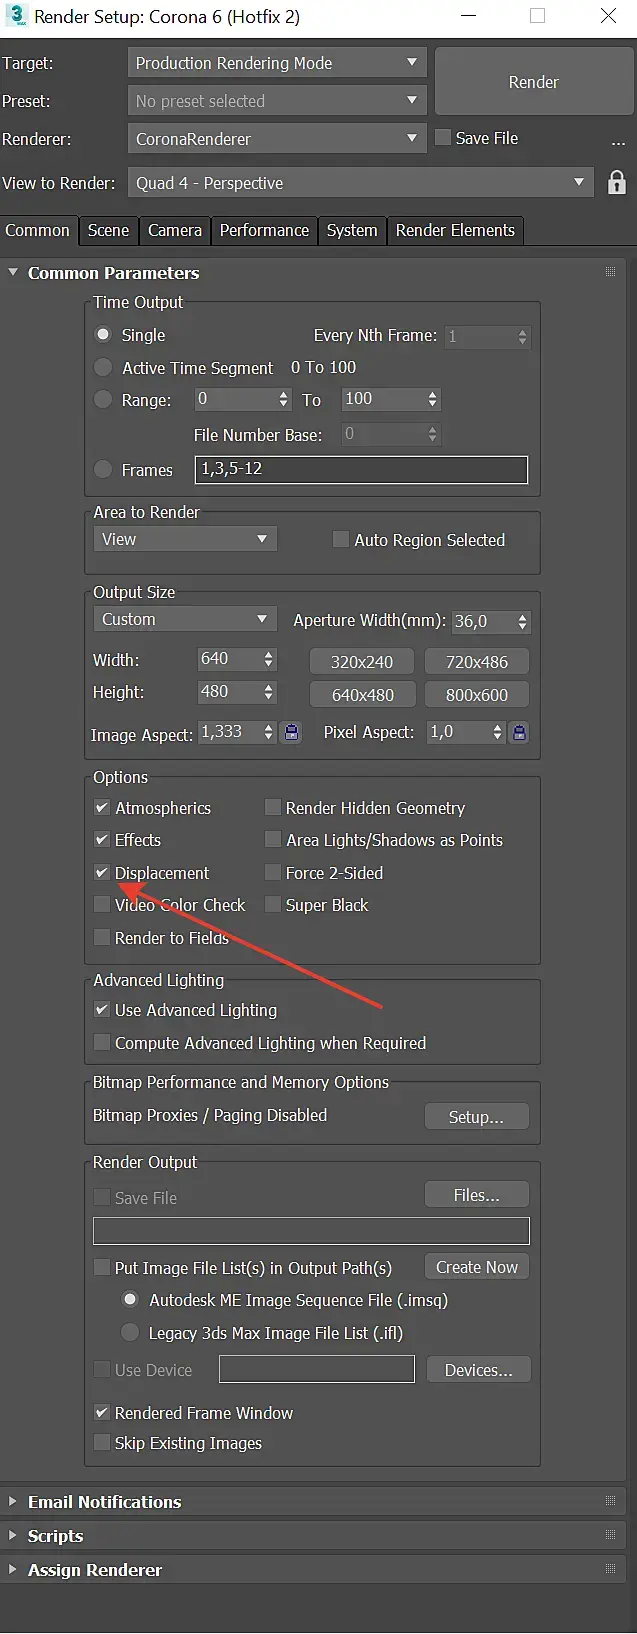
Task: Switch to the Camera tab
Action: [x=175, y=230]
